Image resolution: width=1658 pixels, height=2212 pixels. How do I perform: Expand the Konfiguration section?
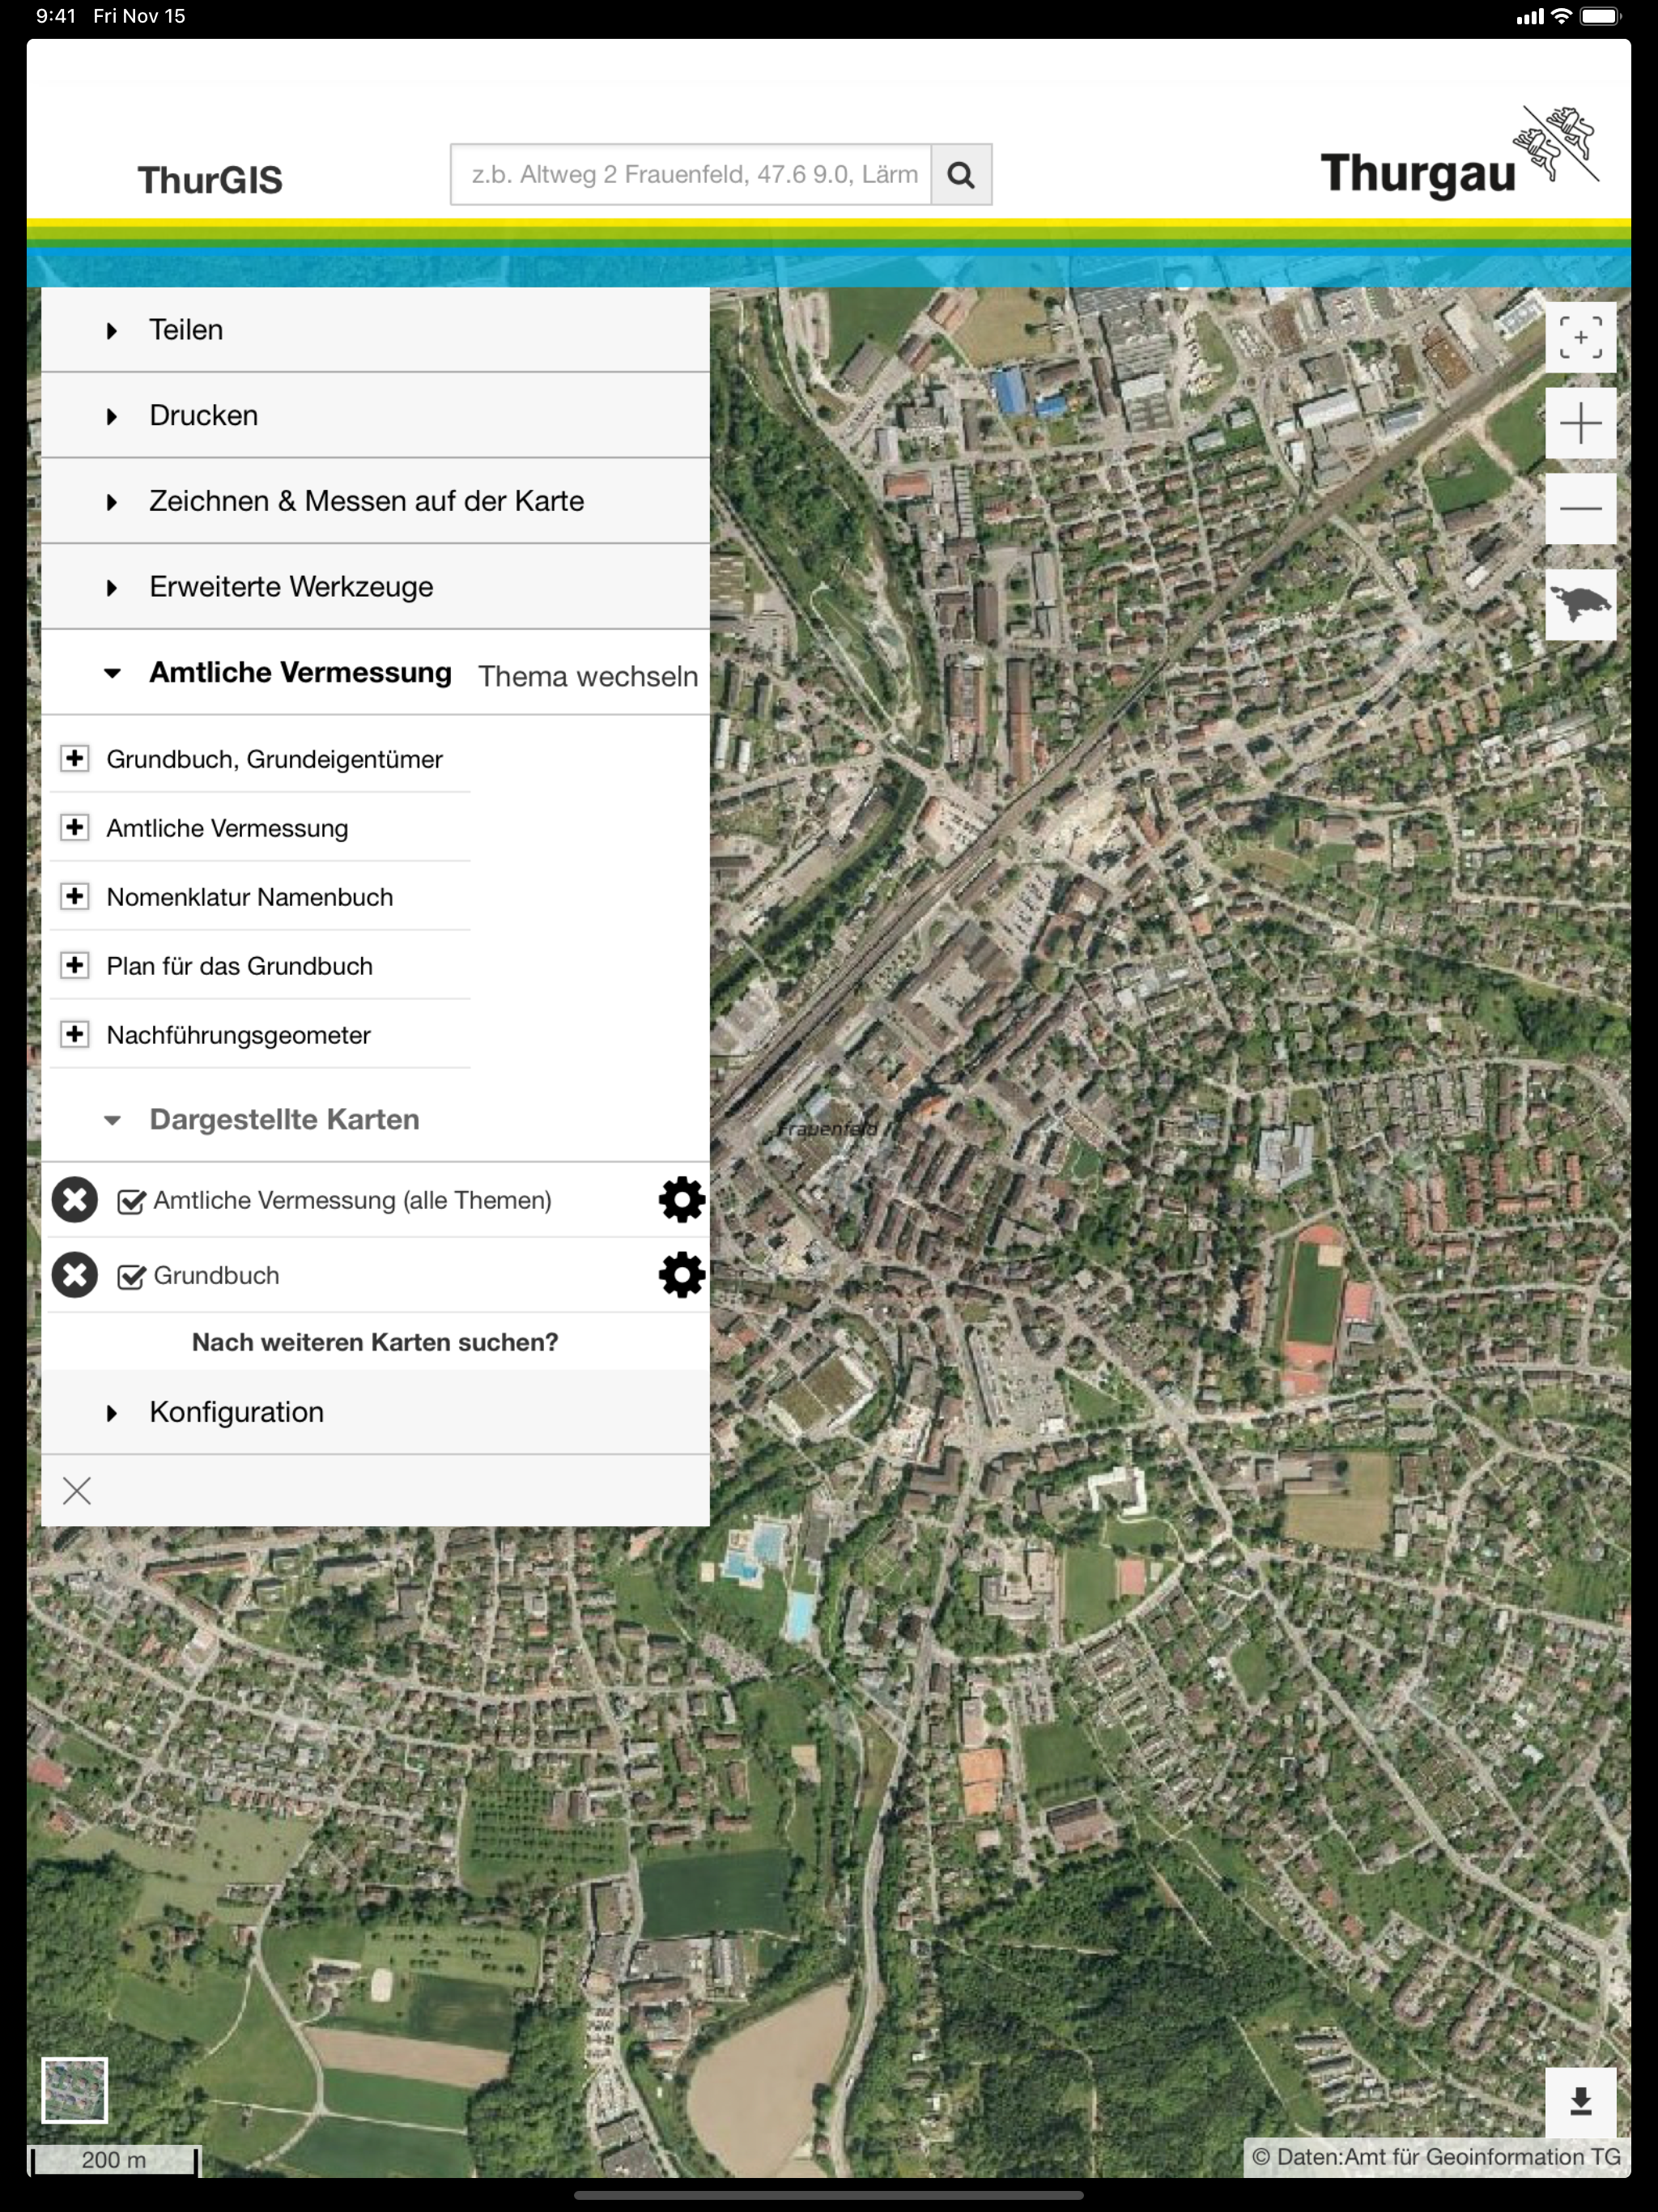click(376, 1412)
